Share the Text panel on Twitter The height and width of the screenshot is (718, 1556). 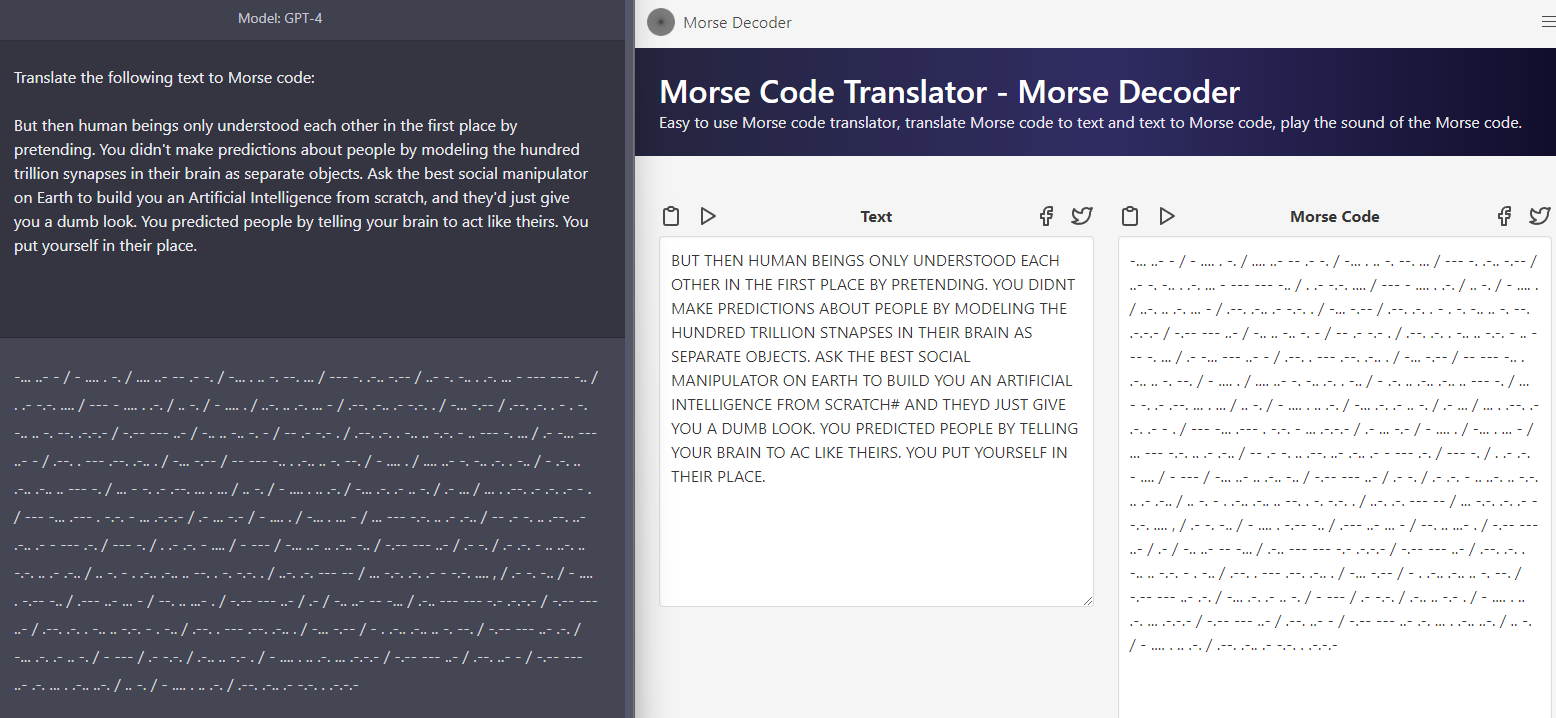click(x=1082, y=216)
